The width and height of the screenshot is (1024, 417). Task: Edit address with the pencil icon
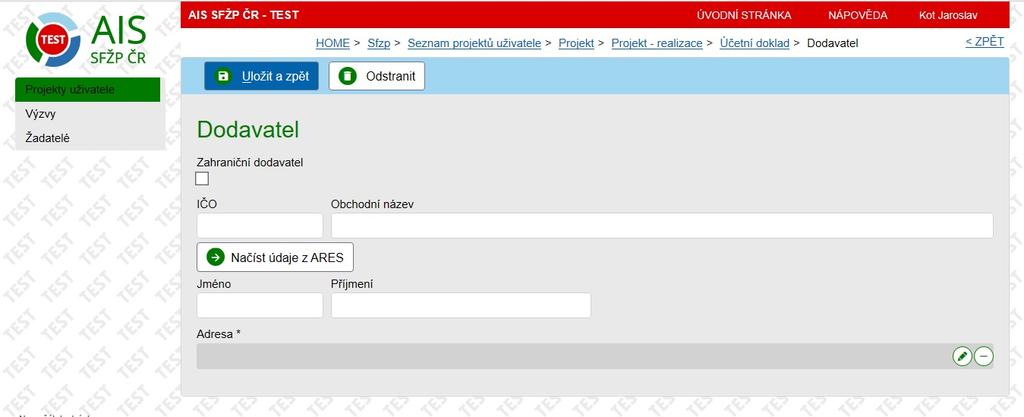pyautogui.click(x=961, y=356)
